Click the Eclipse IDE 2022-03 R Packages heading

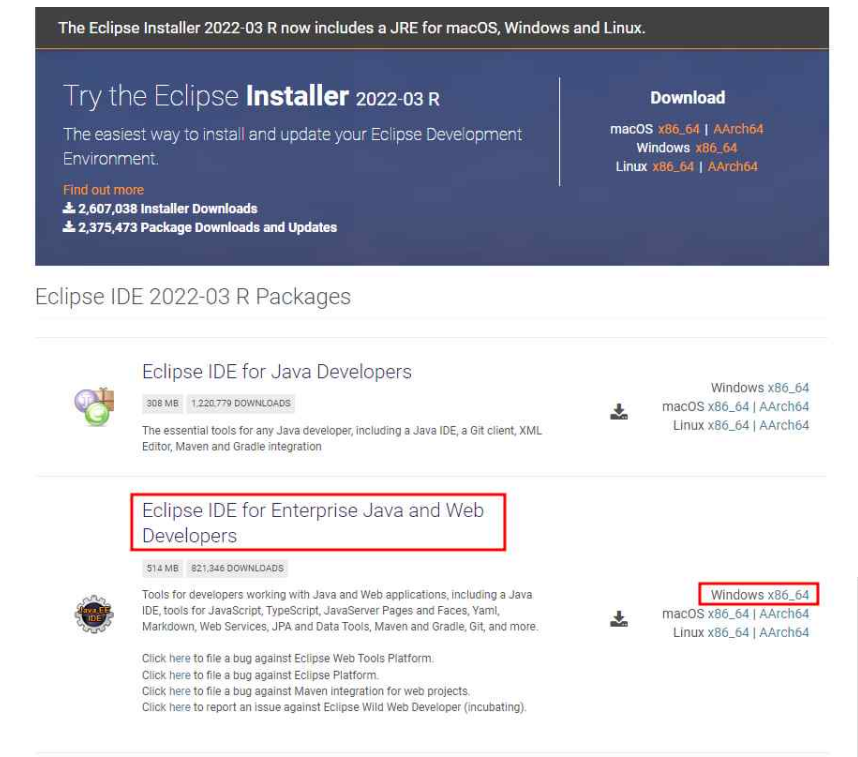(193, 297)
